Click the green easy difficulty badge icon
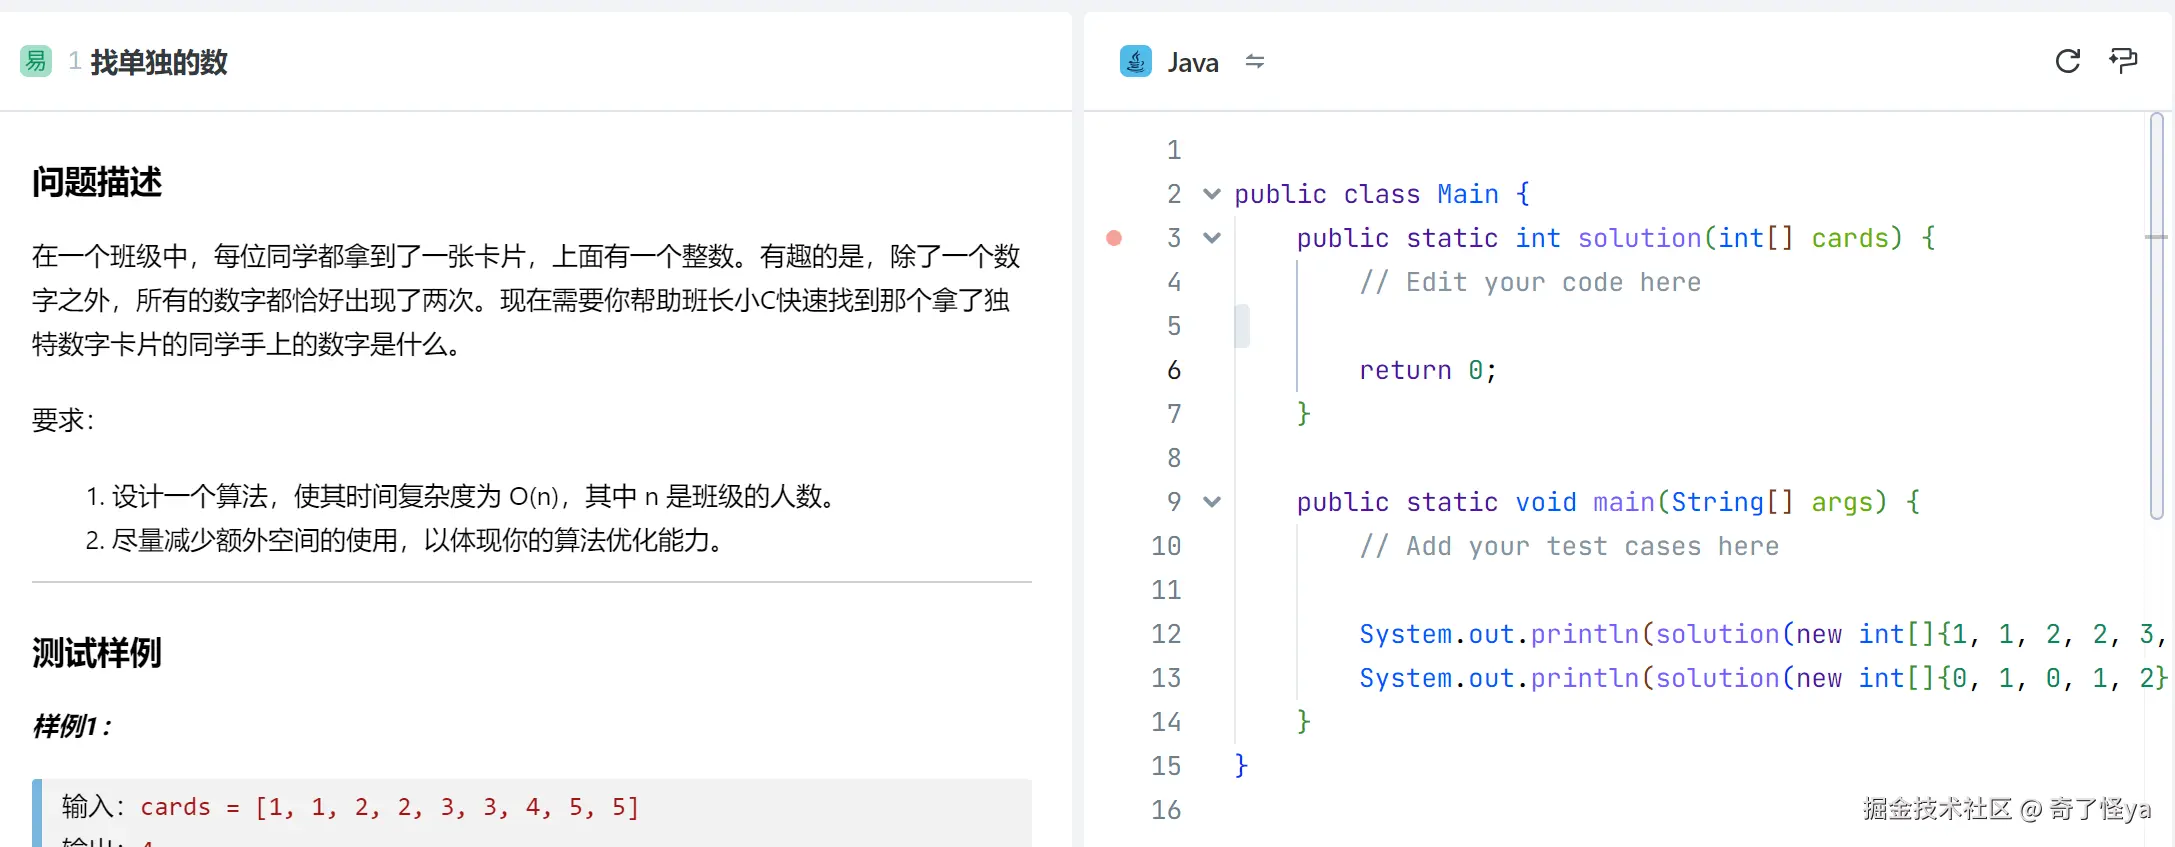2175x847 pixels. (36, 62)
